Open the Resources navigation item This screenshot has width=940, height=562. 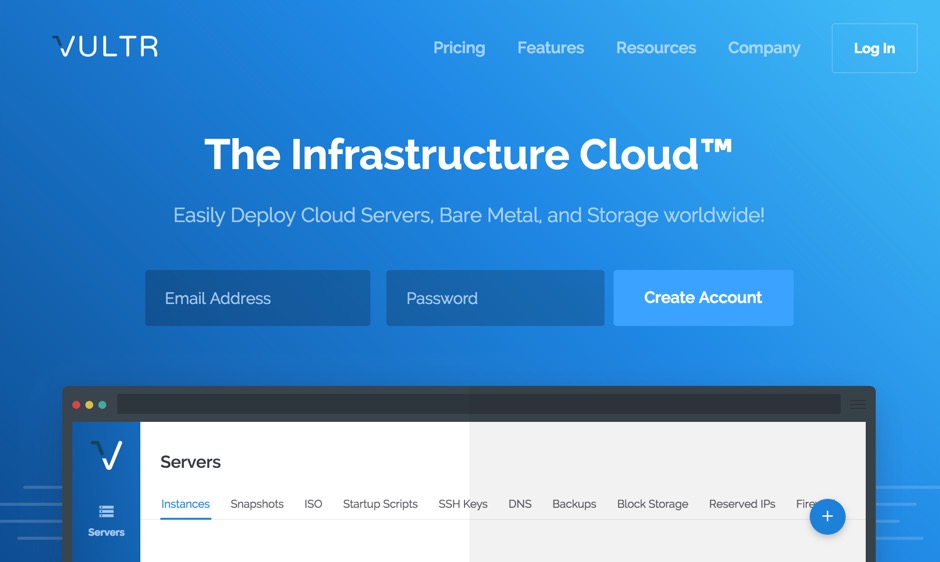tap(656, 48)
